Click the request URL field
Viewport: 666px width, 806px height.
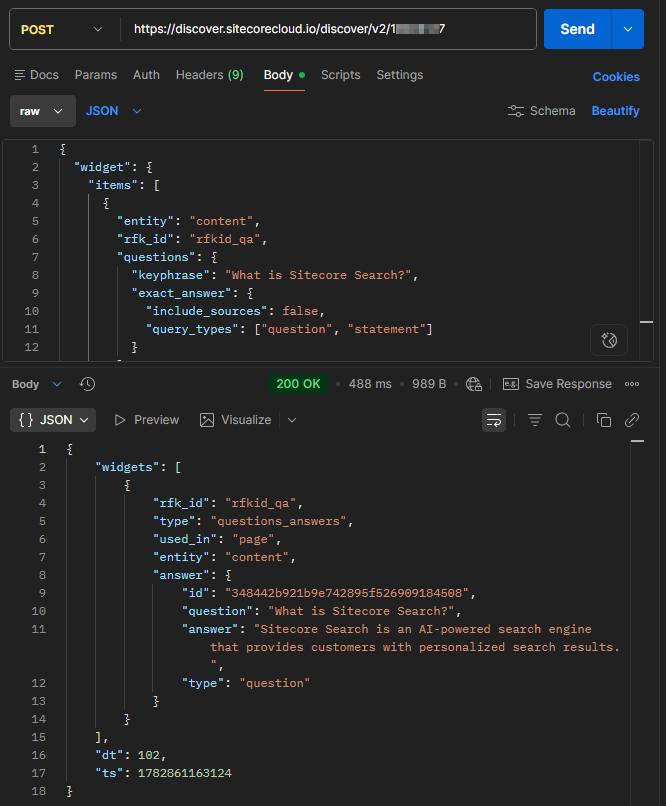pos(329,29)
